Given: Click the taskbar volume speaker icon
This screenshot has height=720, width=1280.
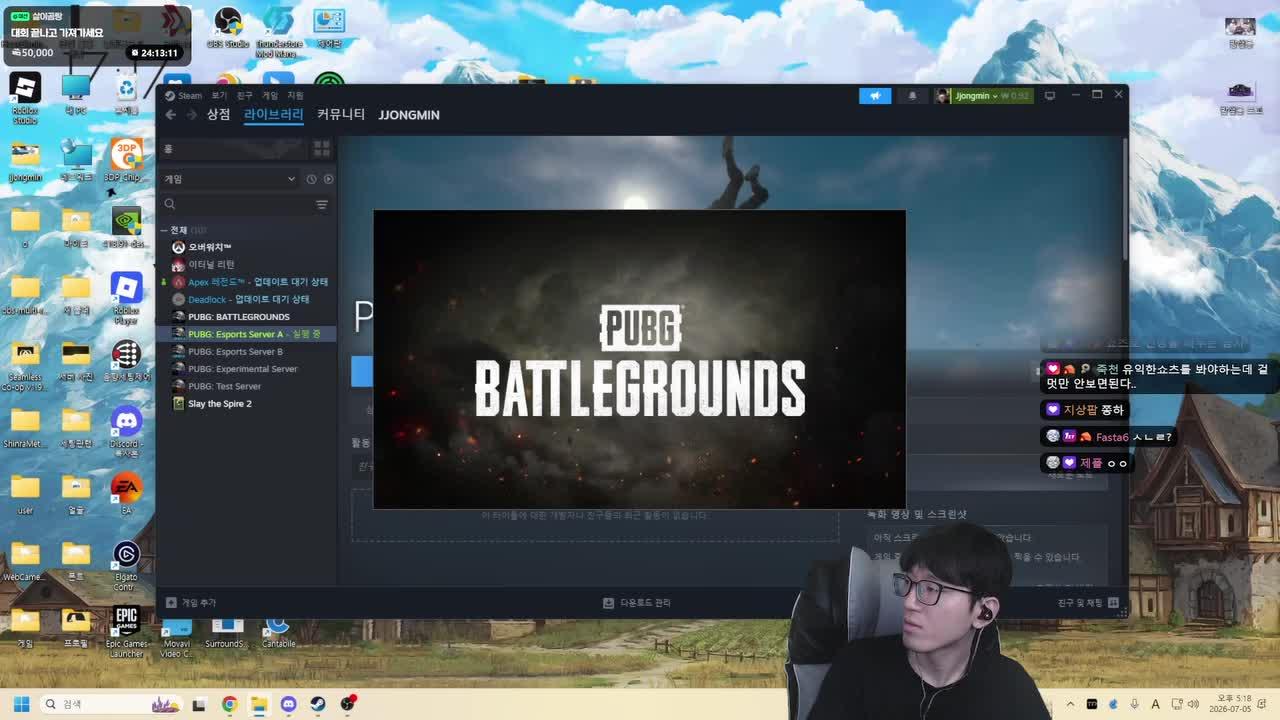Looking at the screenshot, I should 1192,704.
